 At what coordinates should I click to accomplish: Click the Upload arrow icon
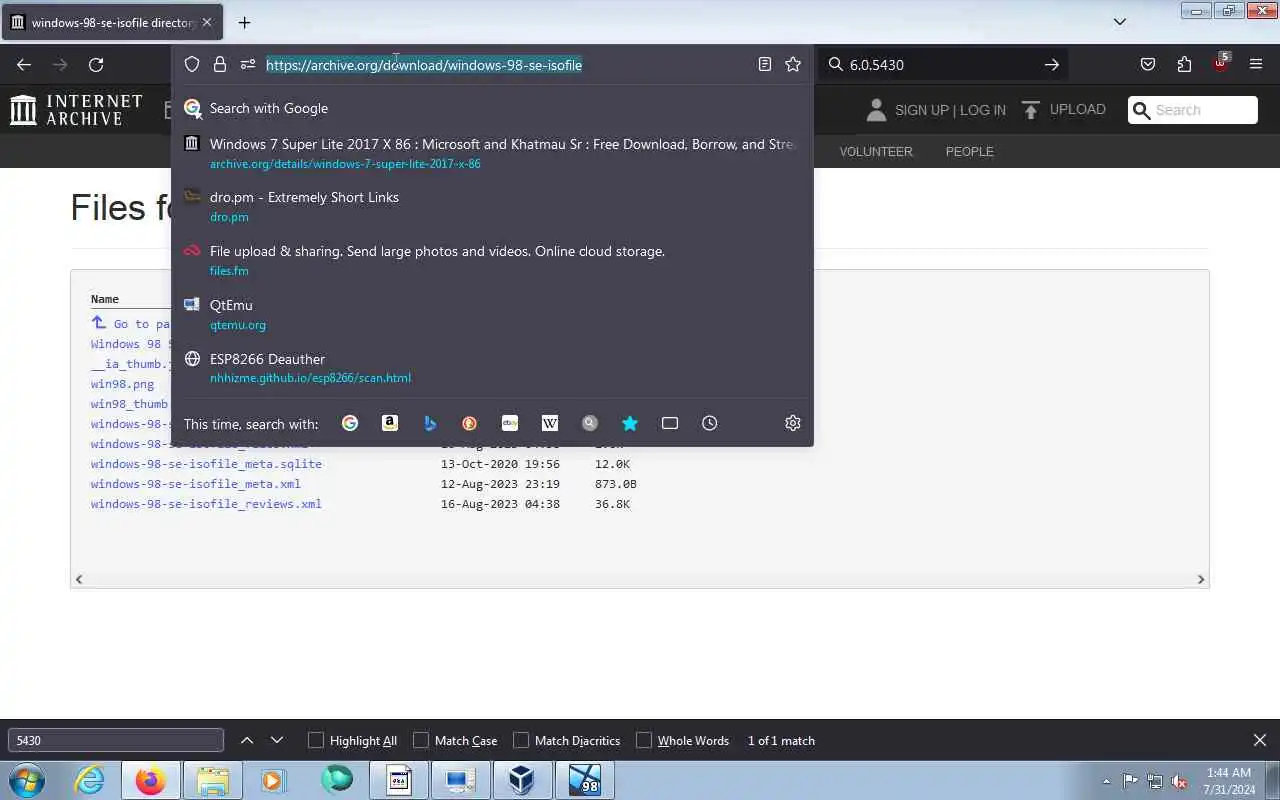tap(1031, 110)
